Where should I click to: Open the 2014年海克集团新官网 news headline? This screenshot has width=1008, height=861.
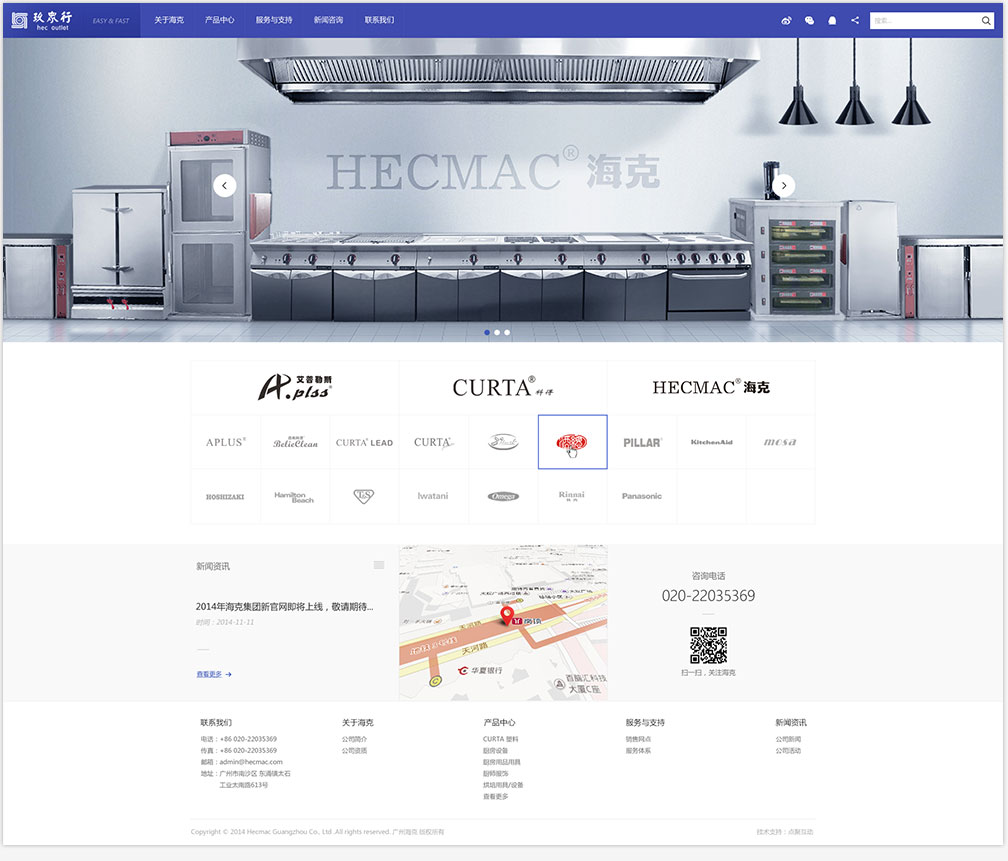(284, 606)
